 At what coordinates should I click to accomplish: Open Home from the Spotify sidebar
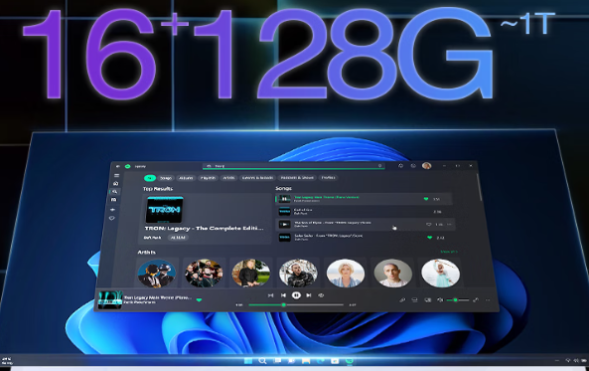point(116,183)
